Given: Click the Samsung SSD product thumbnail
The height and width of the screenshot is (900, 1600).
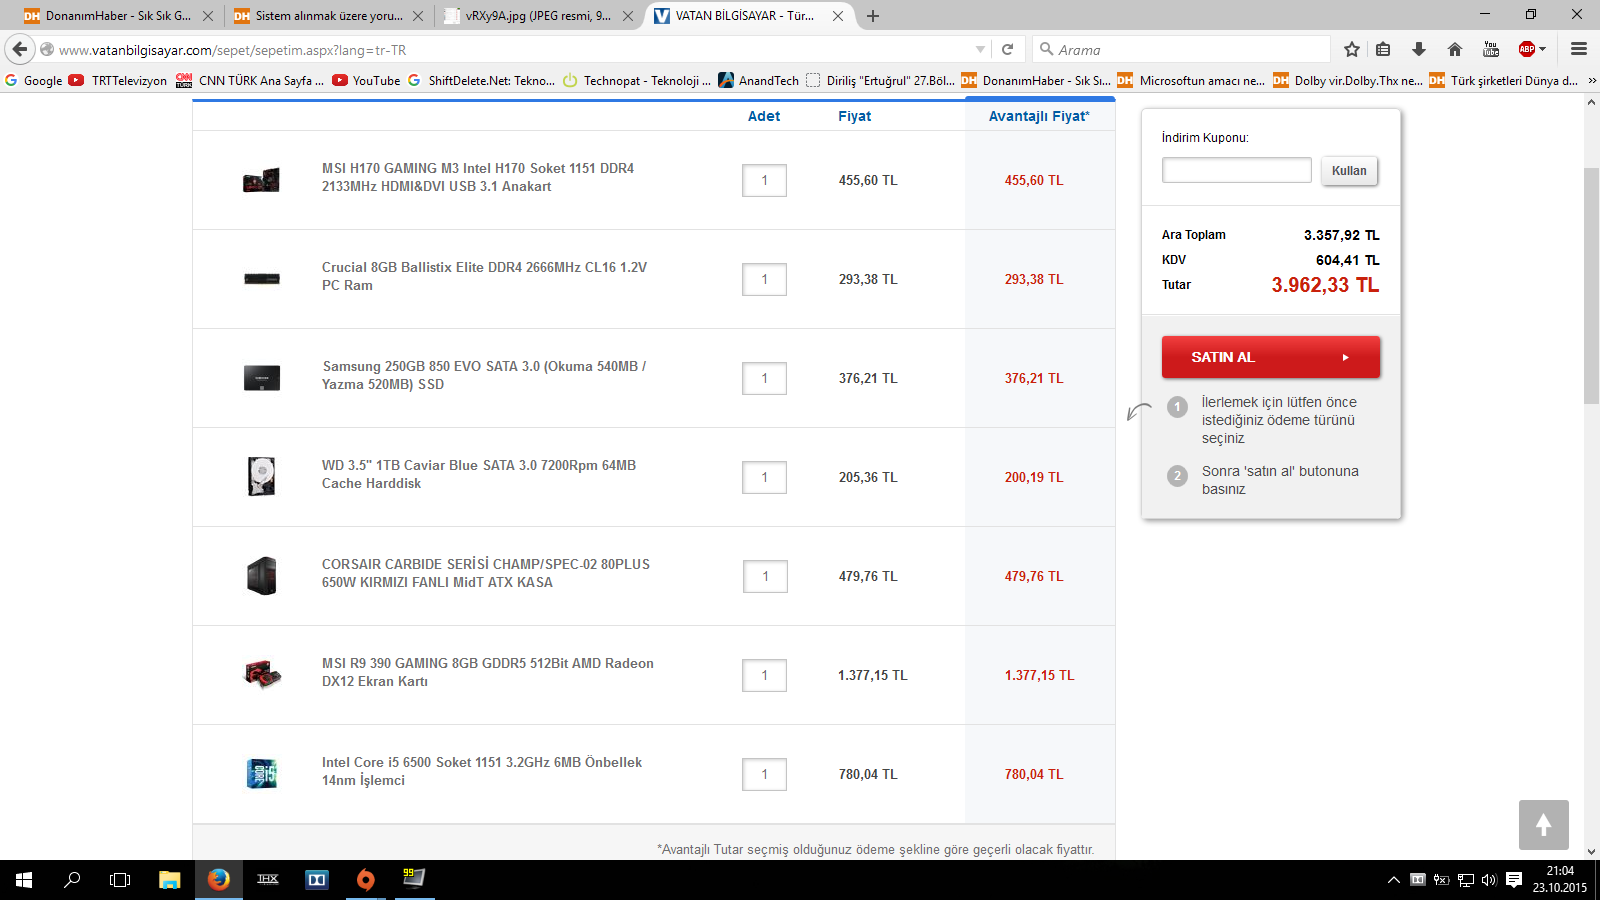Looking at the screenshot, I should pos(262,378).
